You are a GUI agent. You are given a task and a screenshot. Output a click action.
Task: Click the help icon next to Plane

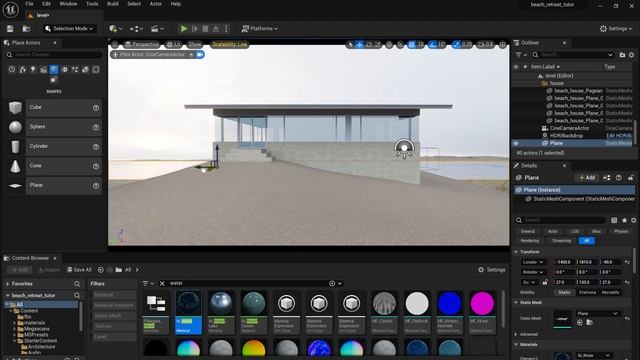96,186
